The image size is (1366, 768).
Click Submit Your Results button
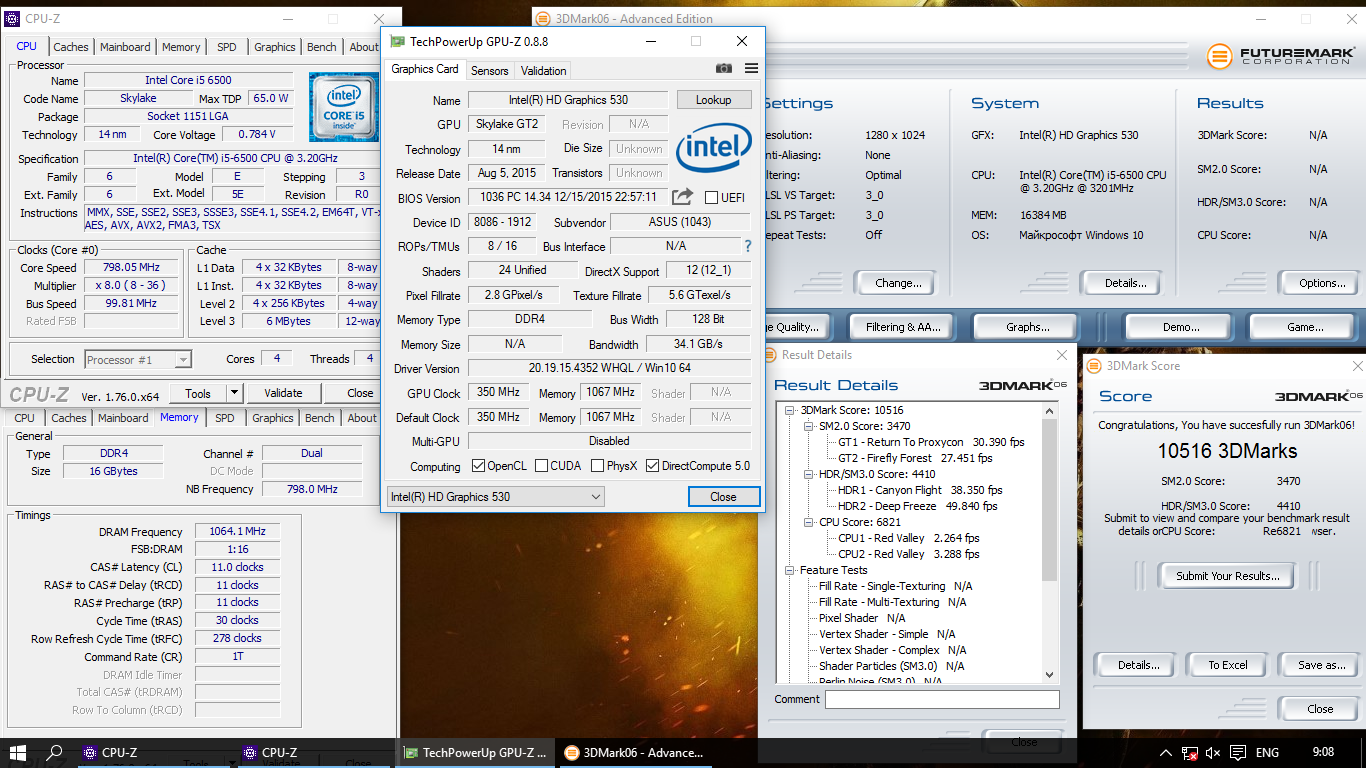point(1227,576)
